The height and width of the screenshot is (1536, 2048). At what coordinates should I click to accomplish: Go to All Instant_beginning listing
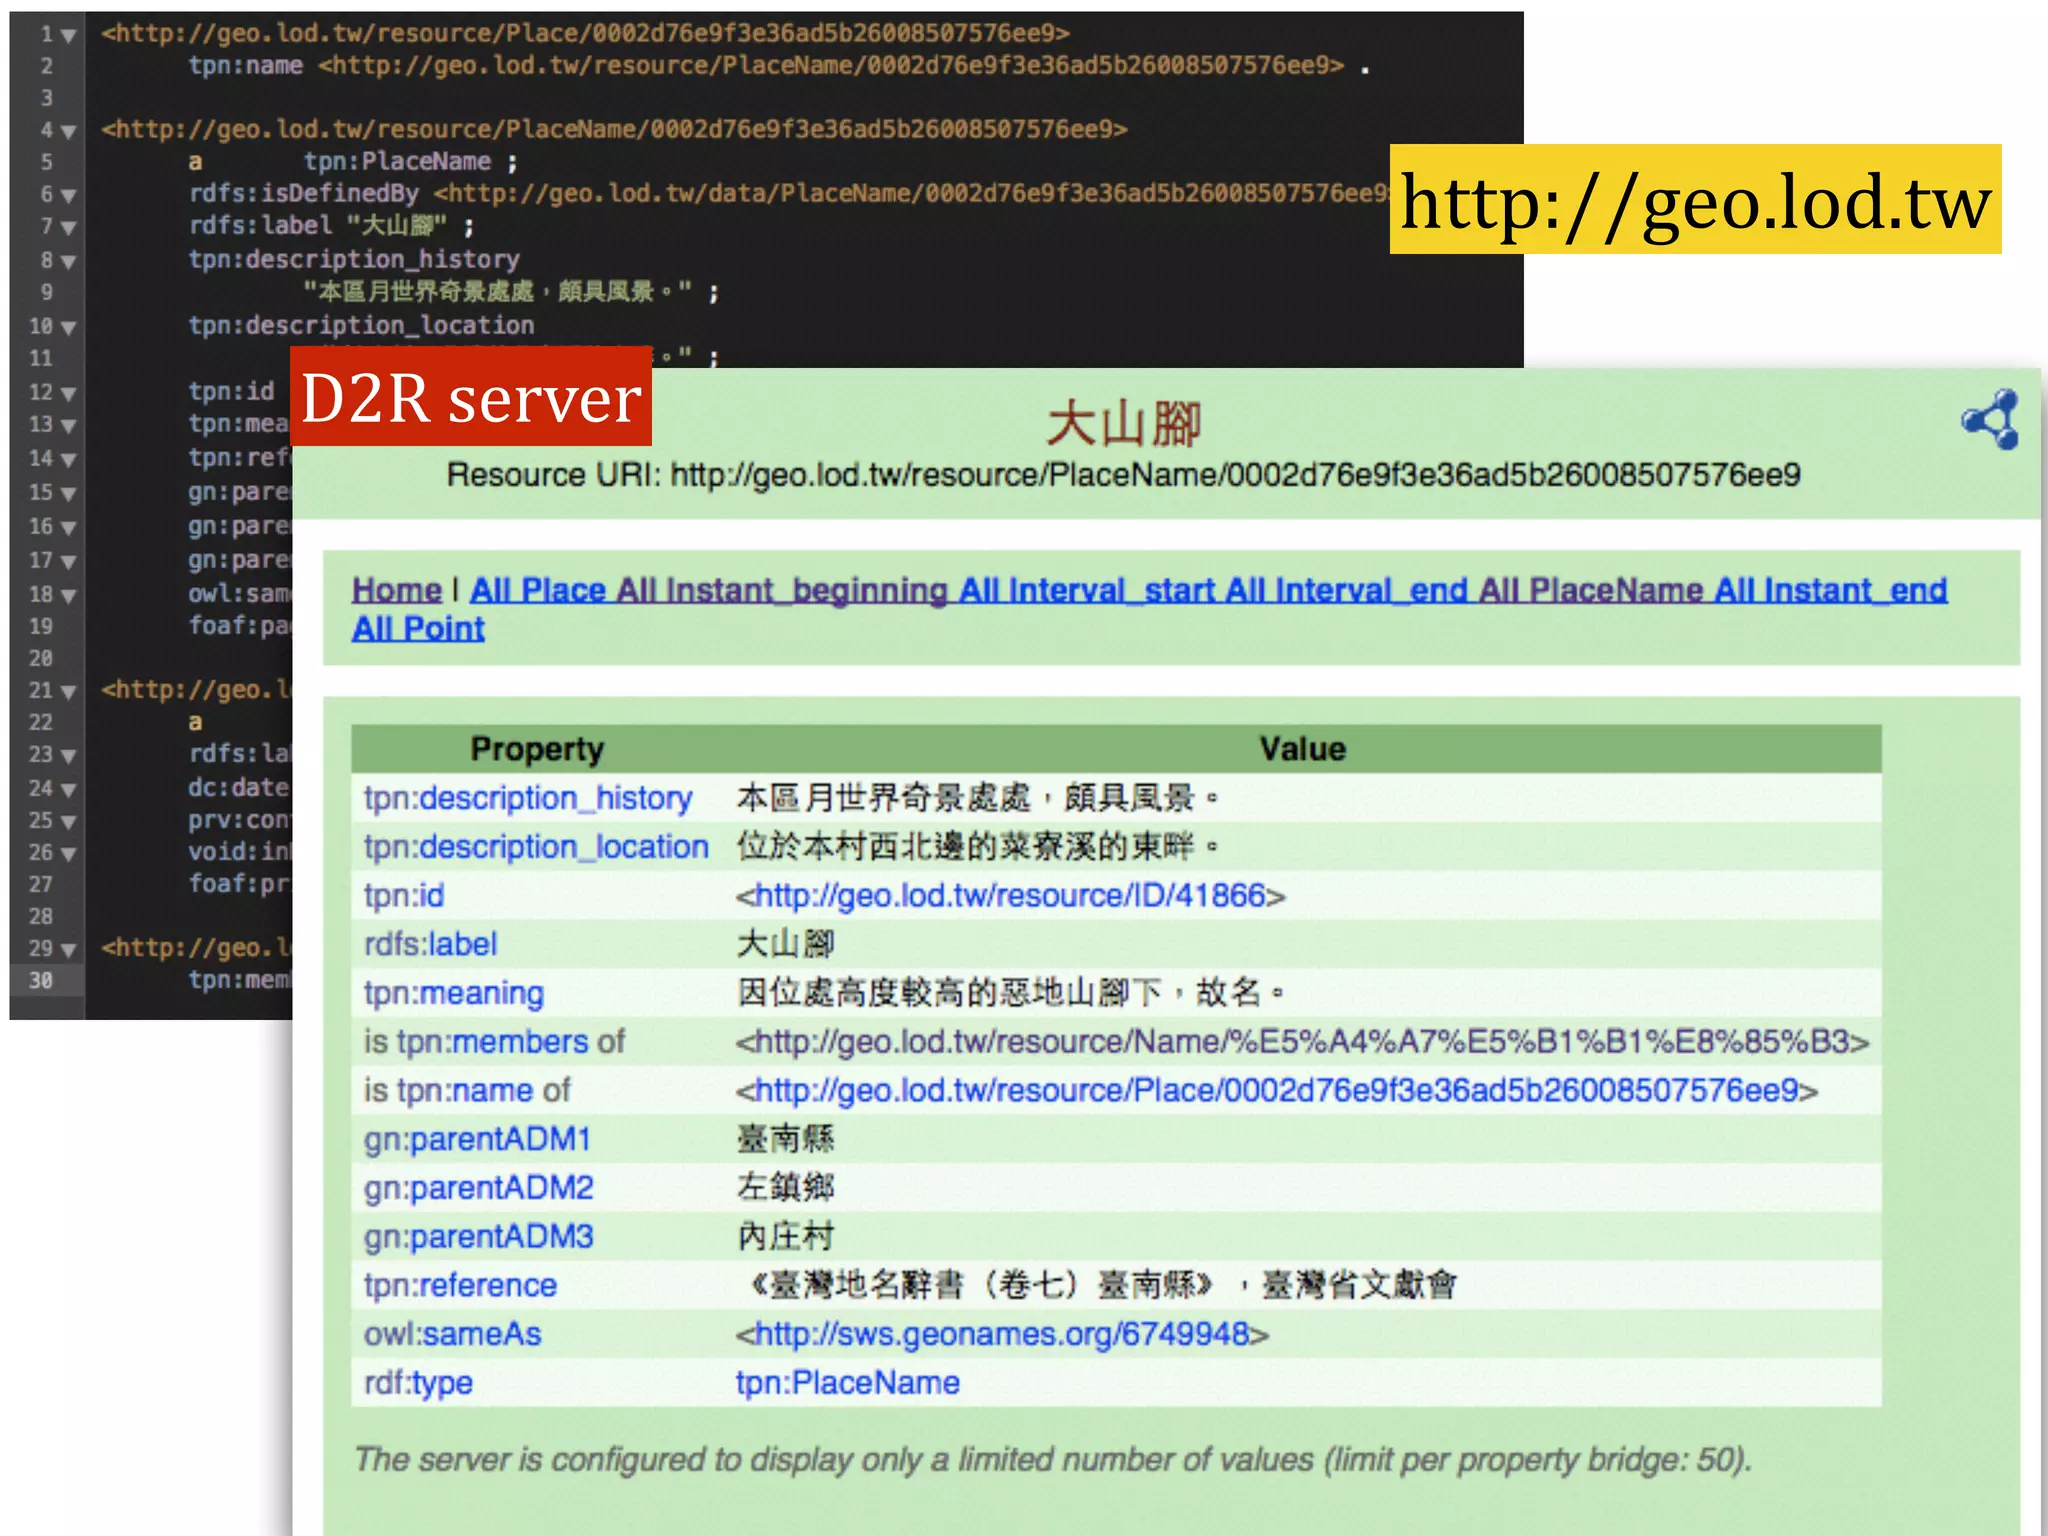click(781, 591)
